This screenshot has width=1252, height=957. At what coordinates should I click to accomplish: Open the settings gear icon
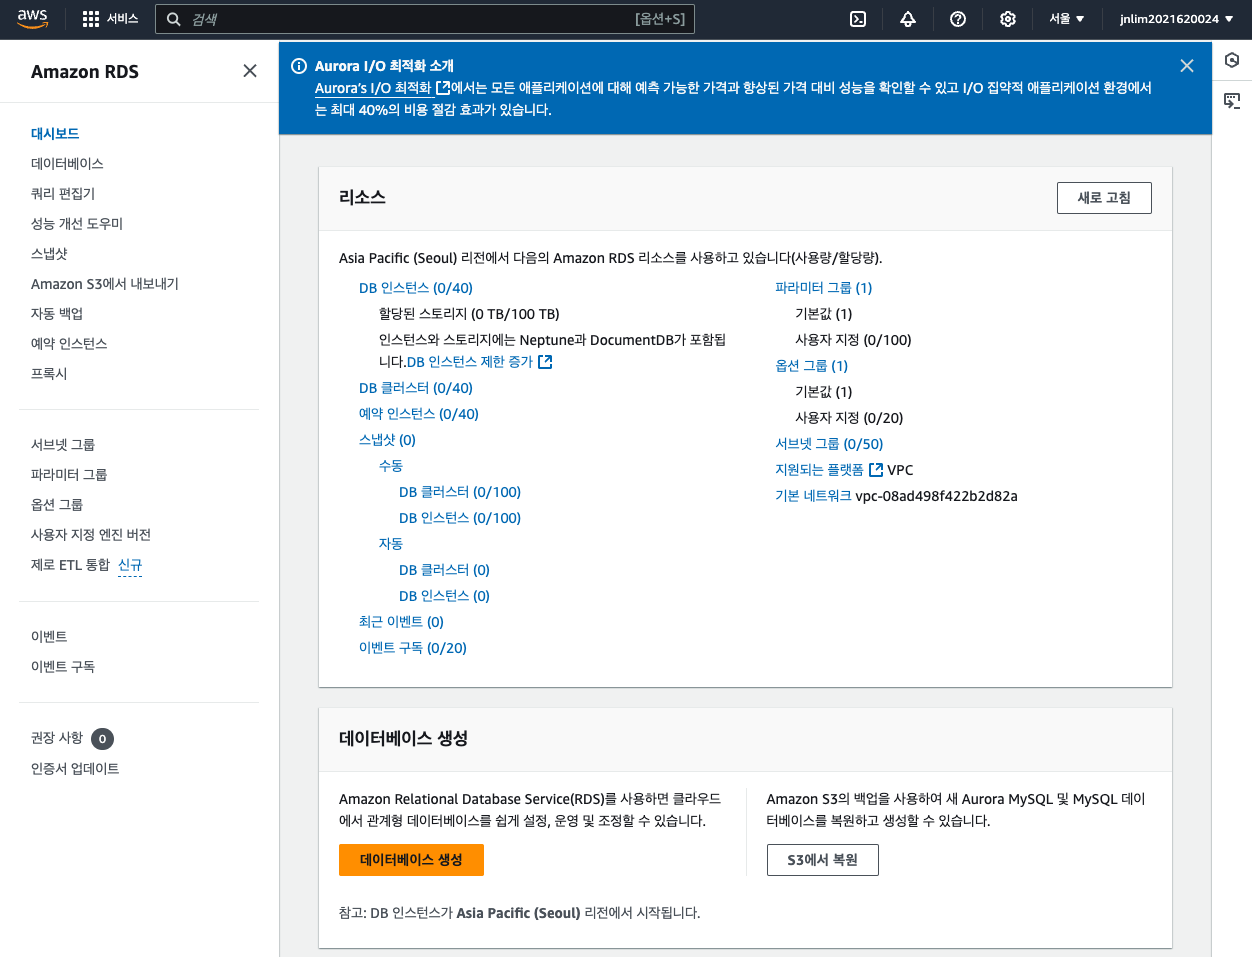1008,19
